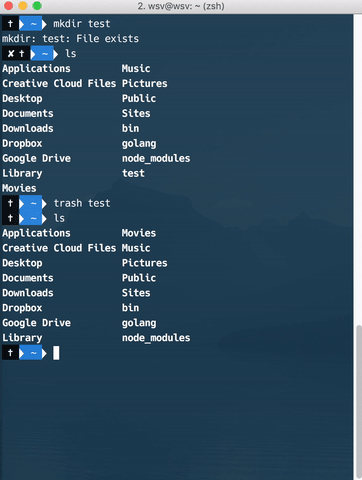
Task: Click 'Public' in the first listing
Action: point(139,99)
